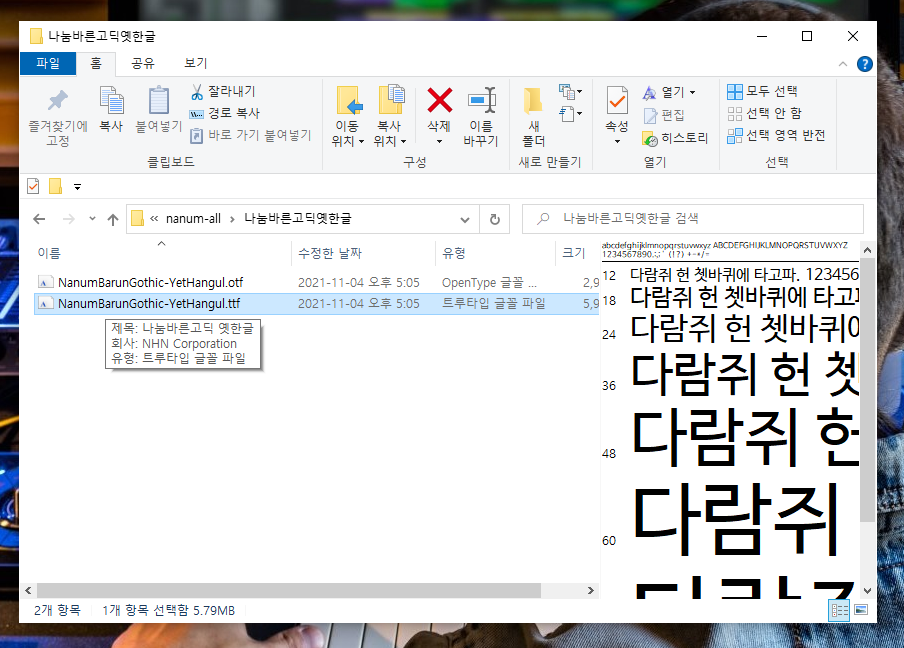This screenshot has width=904, height=648.
Task: Pin to Quick access (즐겨찾기에 고정)
Action: point(58,117)
